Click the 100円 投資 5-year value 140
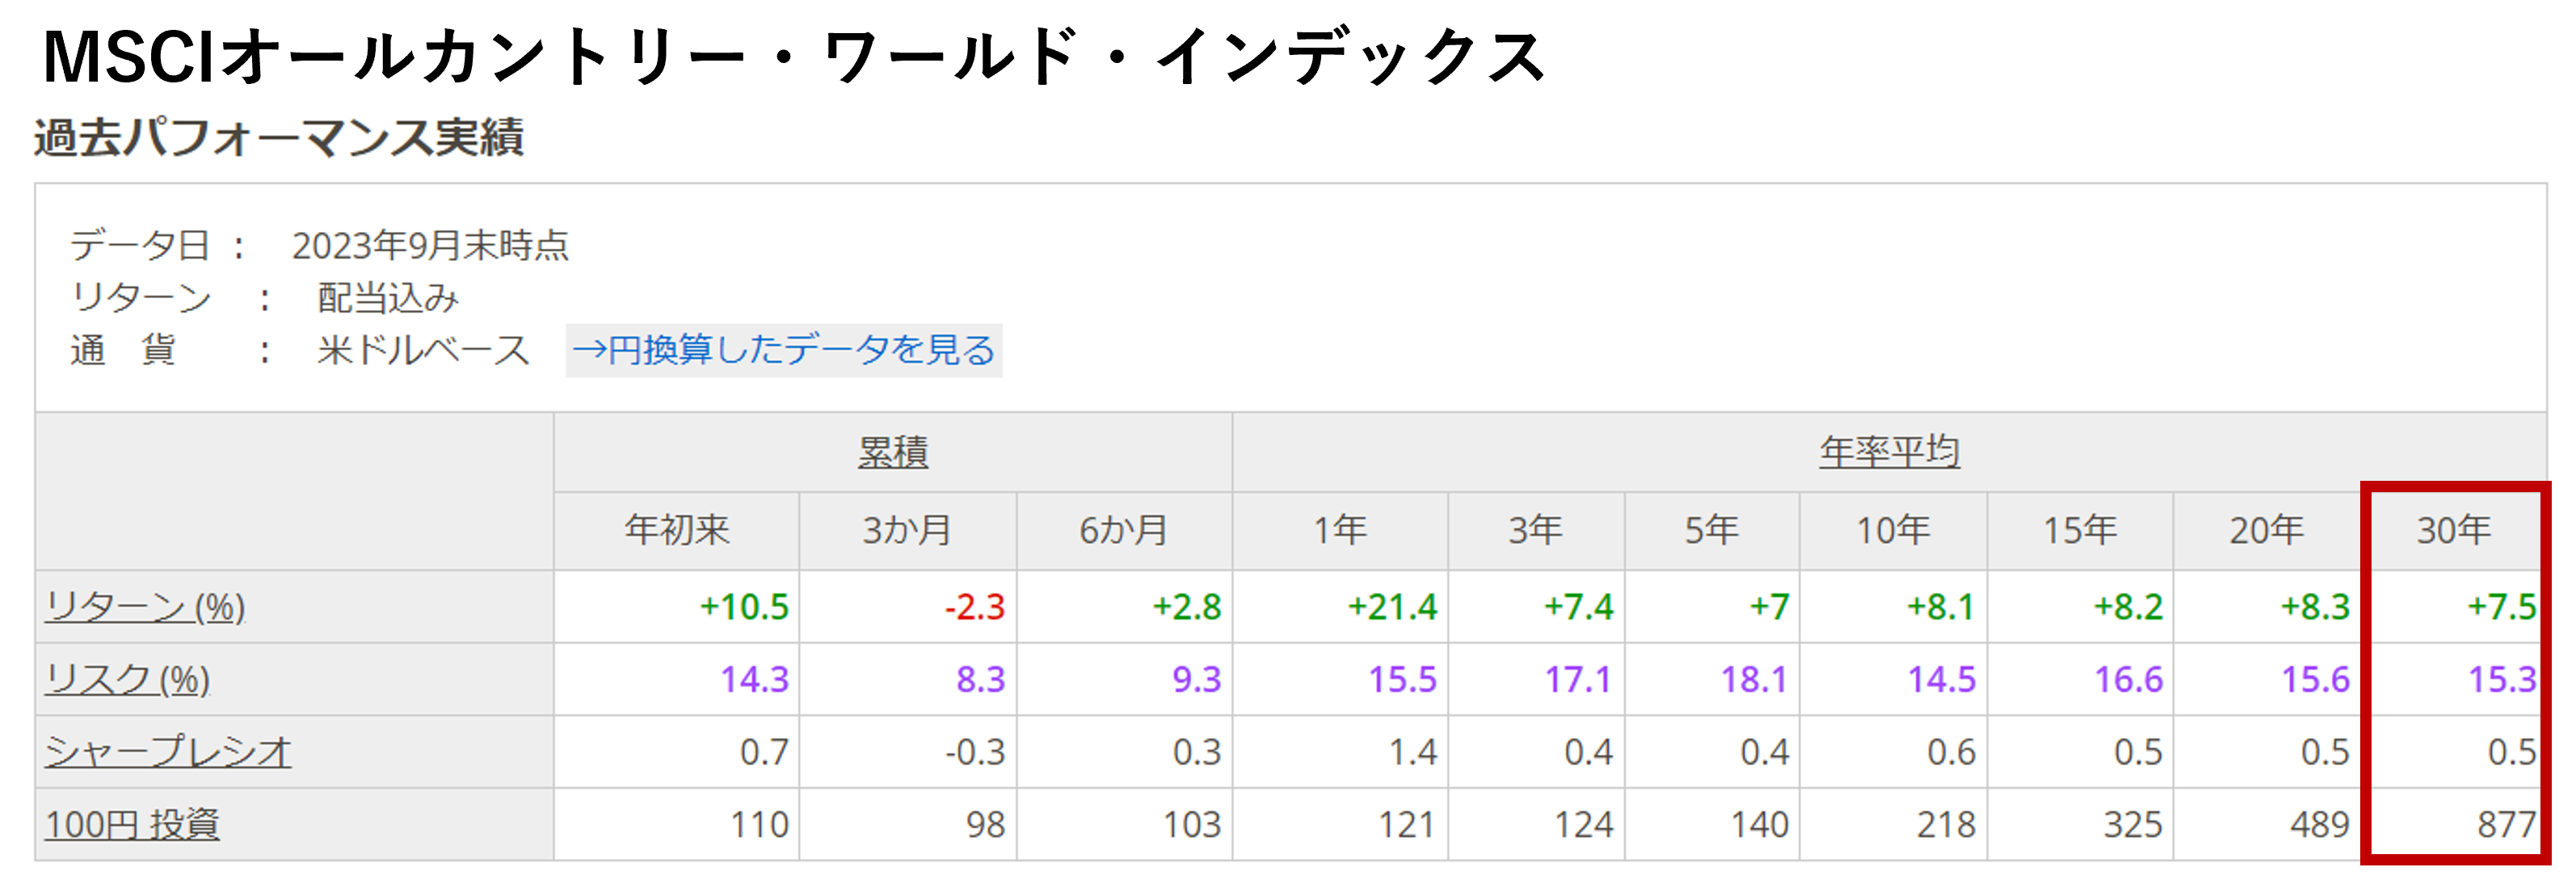The height and width of the screenshot is (880, 2576). [x=1760, y=825]
